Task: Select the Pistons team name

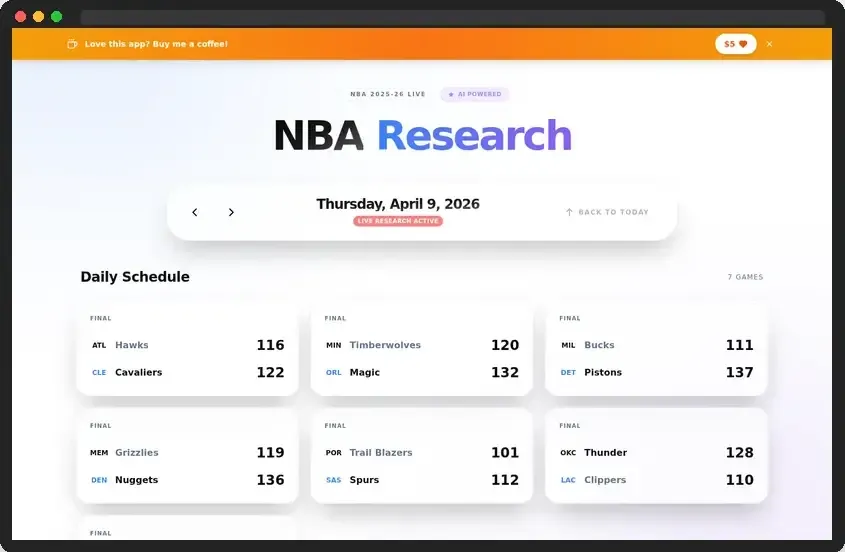Action: click(x=603, y=372)
